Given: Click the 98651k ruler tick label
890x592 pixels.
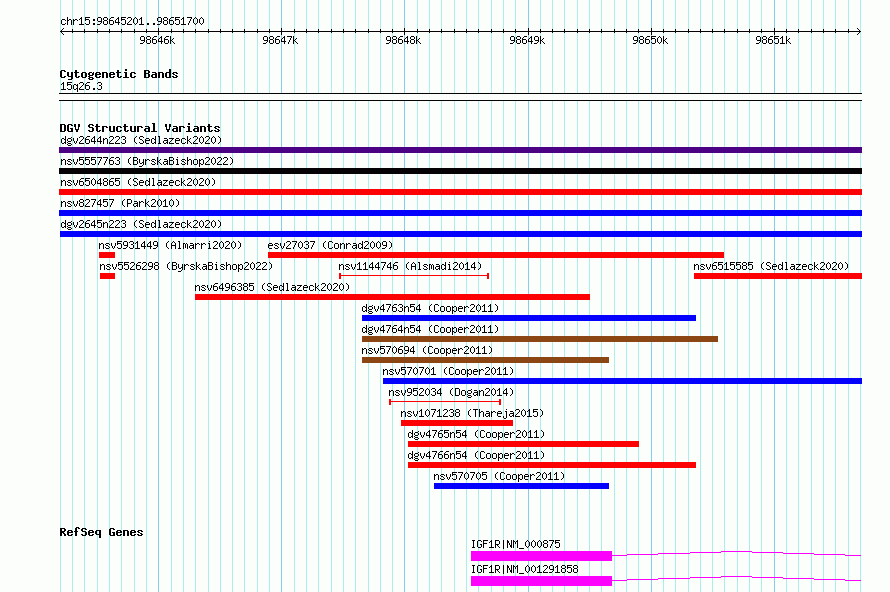Looking at the screenshot, I should (773, 40).
